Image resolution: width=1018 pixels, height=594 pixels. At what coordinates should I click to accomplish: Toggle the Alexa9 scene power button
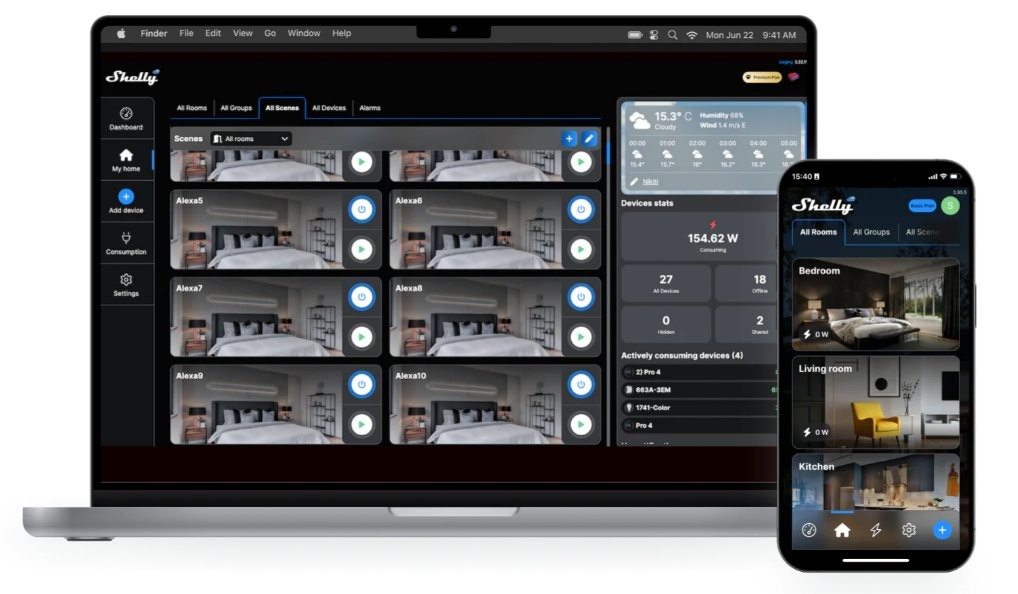(x=362, y=384)
